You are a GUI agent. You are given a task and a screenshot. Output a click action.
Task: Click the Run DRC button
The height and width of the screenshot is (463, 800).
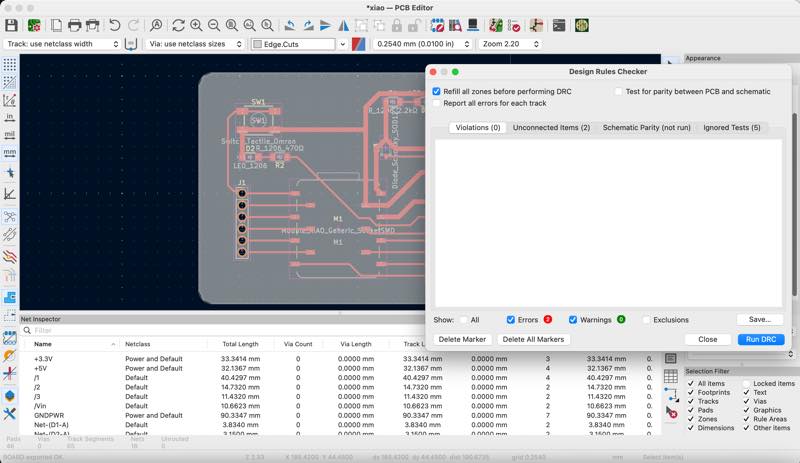point(761,339)
